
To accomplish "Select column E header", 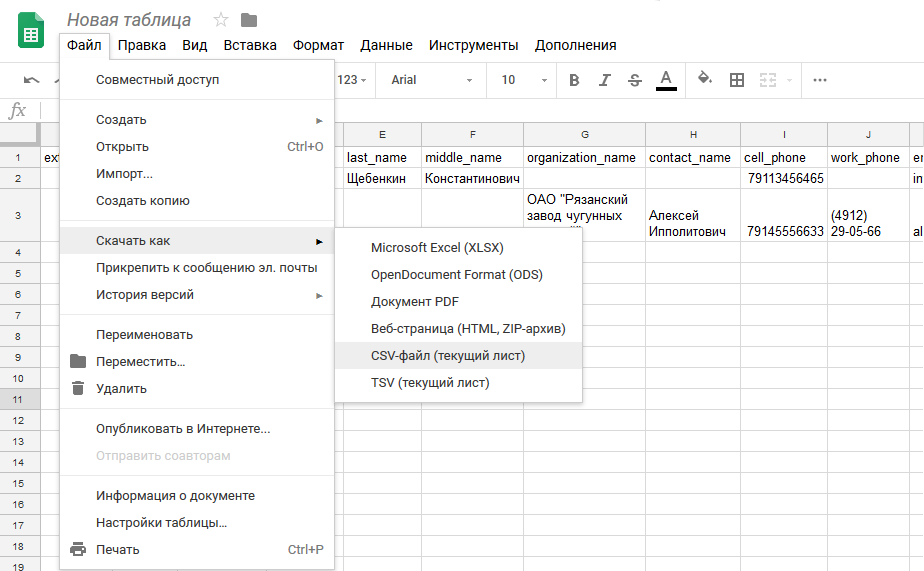I will [x=382, y=135].
